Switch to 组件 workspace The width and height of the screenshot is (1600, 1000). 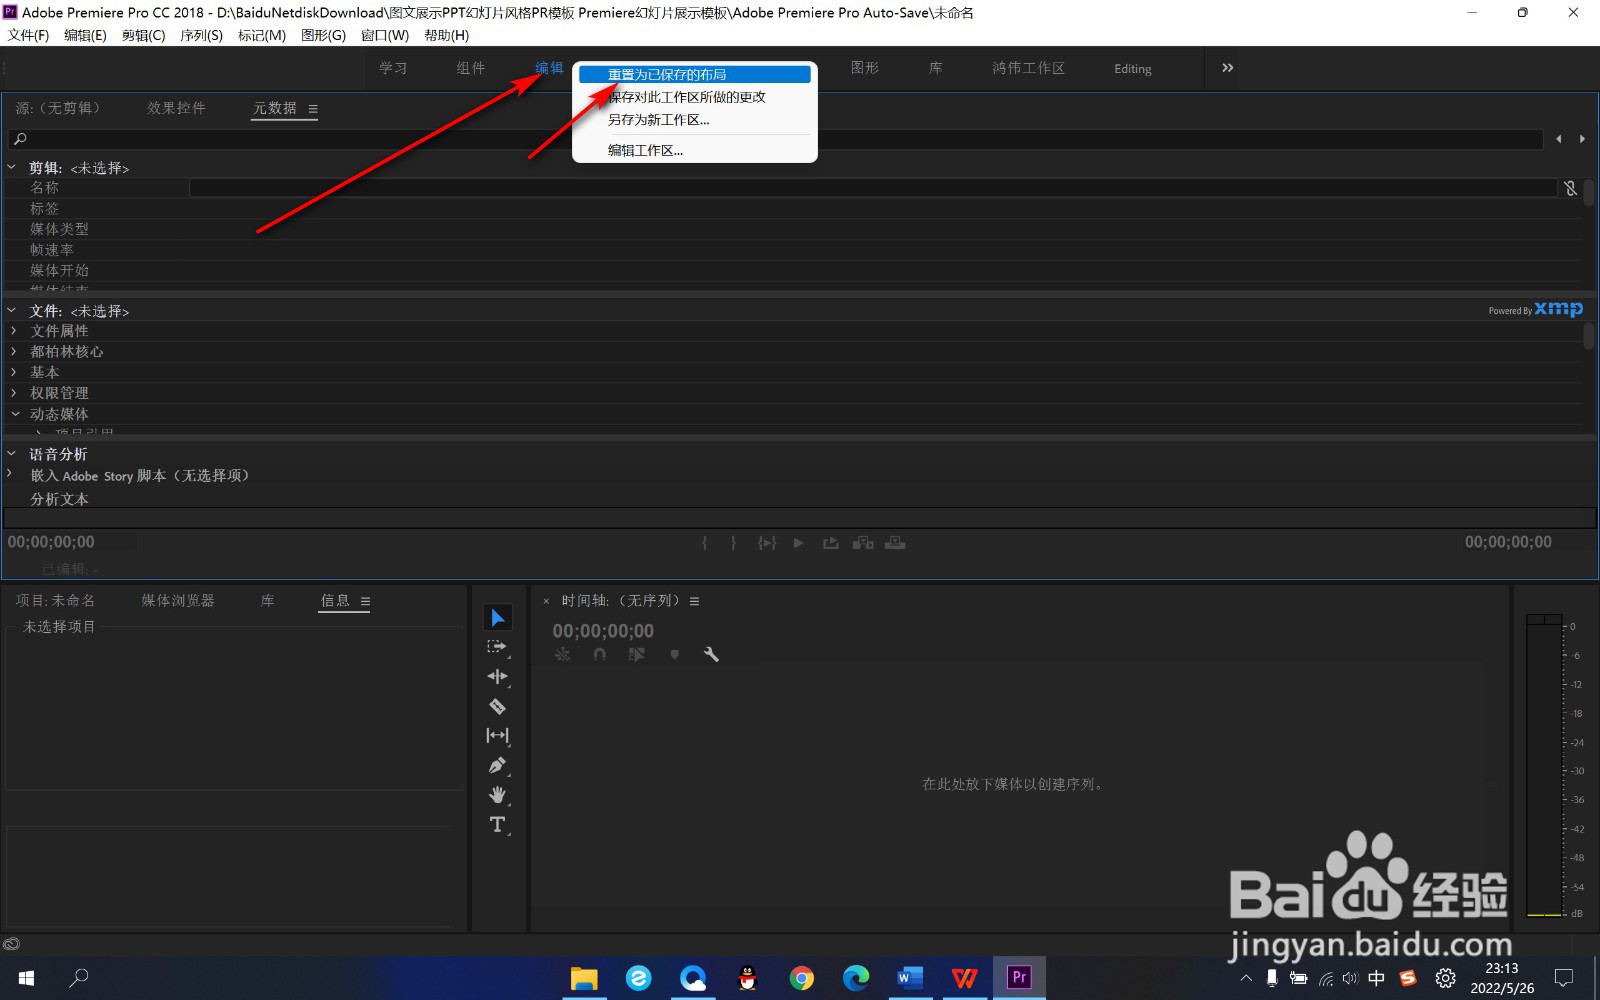pyautogui.click(x=471, y=68)
